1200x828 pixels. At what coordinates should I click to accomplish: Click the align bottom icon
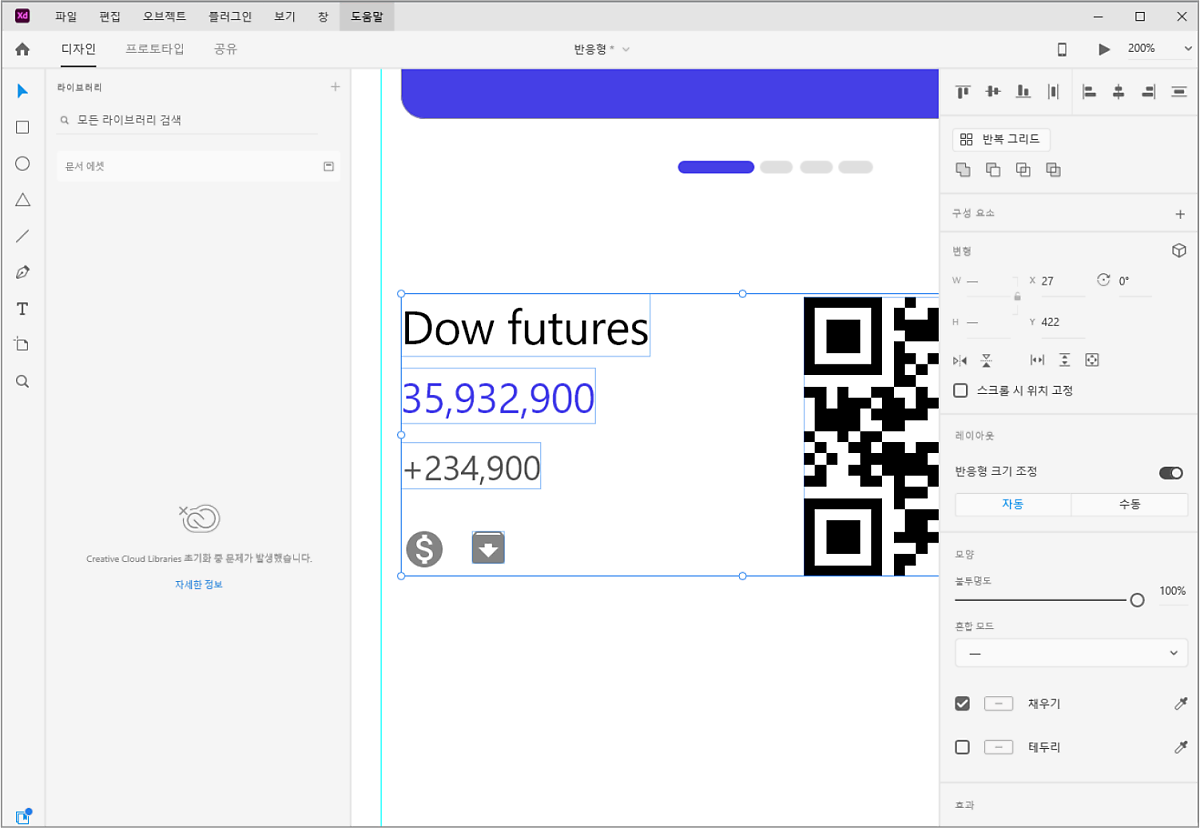pos(1023,91)
